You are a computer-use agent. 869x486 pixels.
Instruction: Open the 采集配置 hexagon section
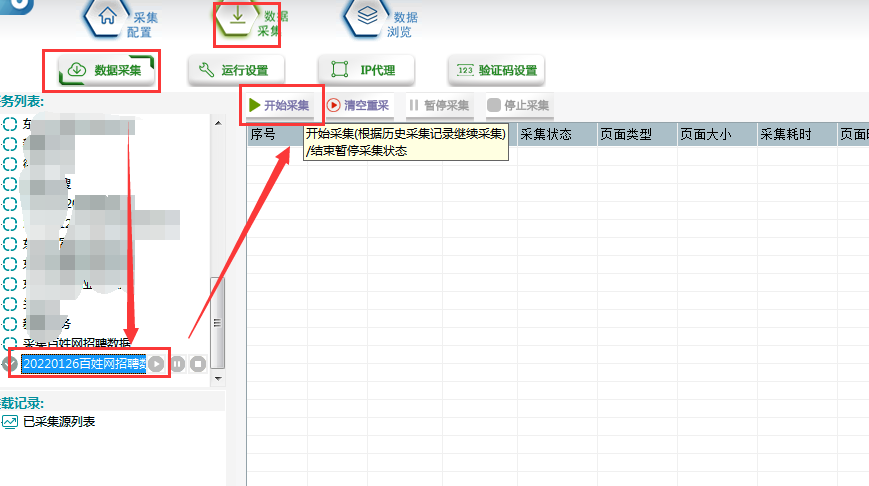120,19
